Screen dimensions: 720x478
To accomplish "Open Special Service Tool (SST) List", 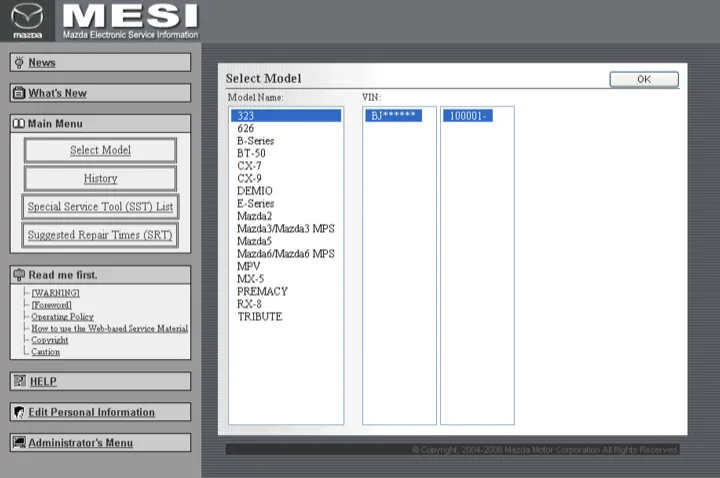I will pos(100,207).
